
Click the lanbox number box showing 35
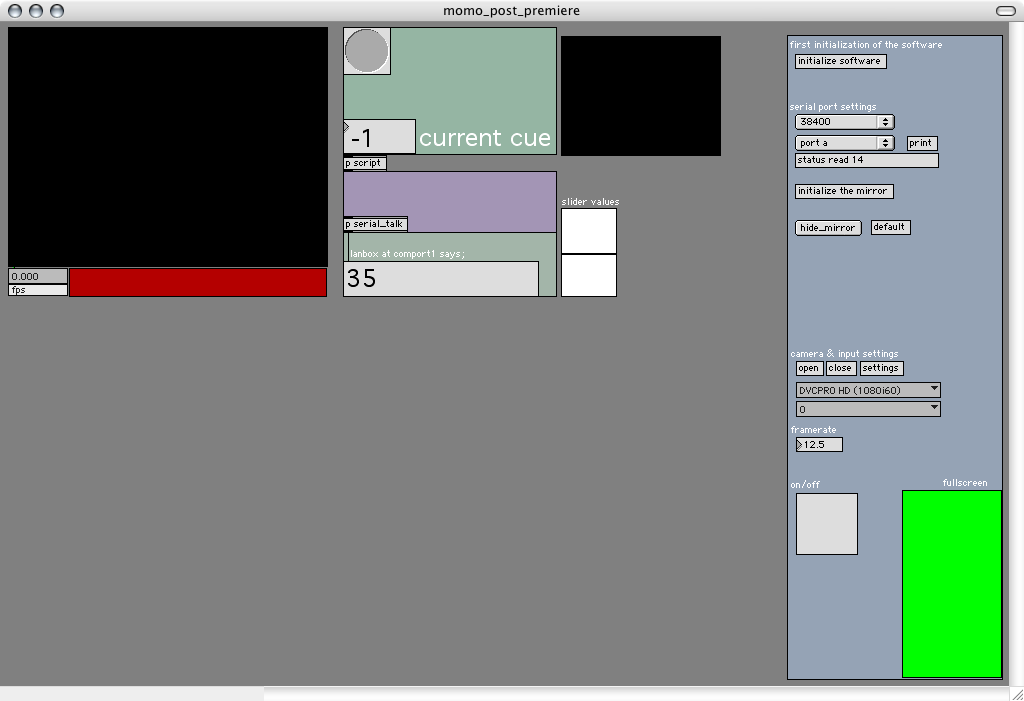pos(441,279)
